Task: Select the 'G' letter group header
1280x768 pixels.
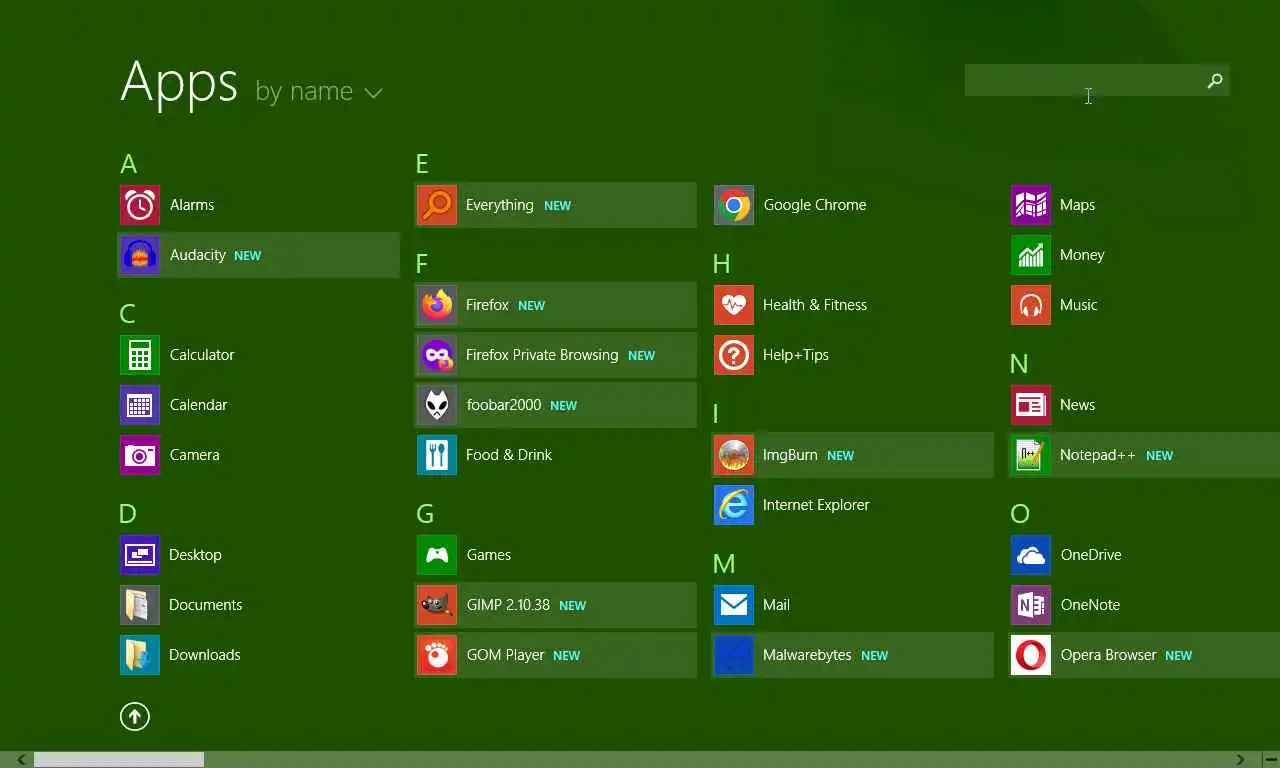Action: click(x=425, y=514)
